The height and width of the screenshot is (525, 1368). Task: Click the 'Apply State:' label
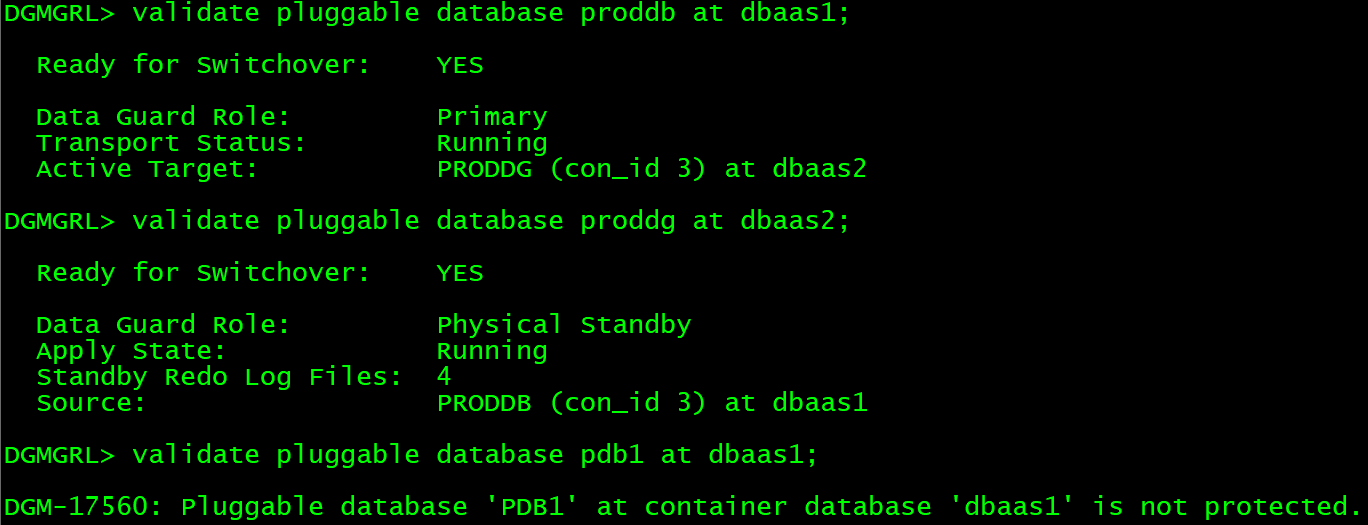[x=131, y=352]
